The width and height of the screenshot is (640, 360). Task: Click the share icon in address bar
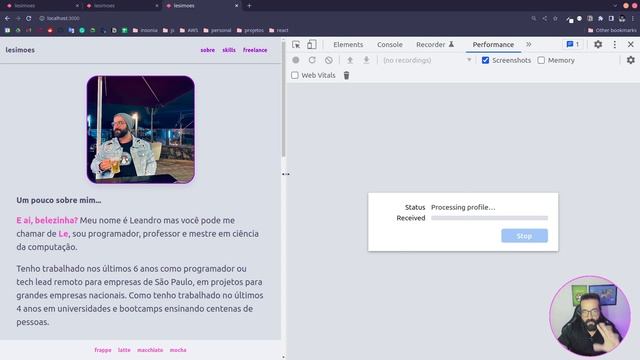click(544, 18)
